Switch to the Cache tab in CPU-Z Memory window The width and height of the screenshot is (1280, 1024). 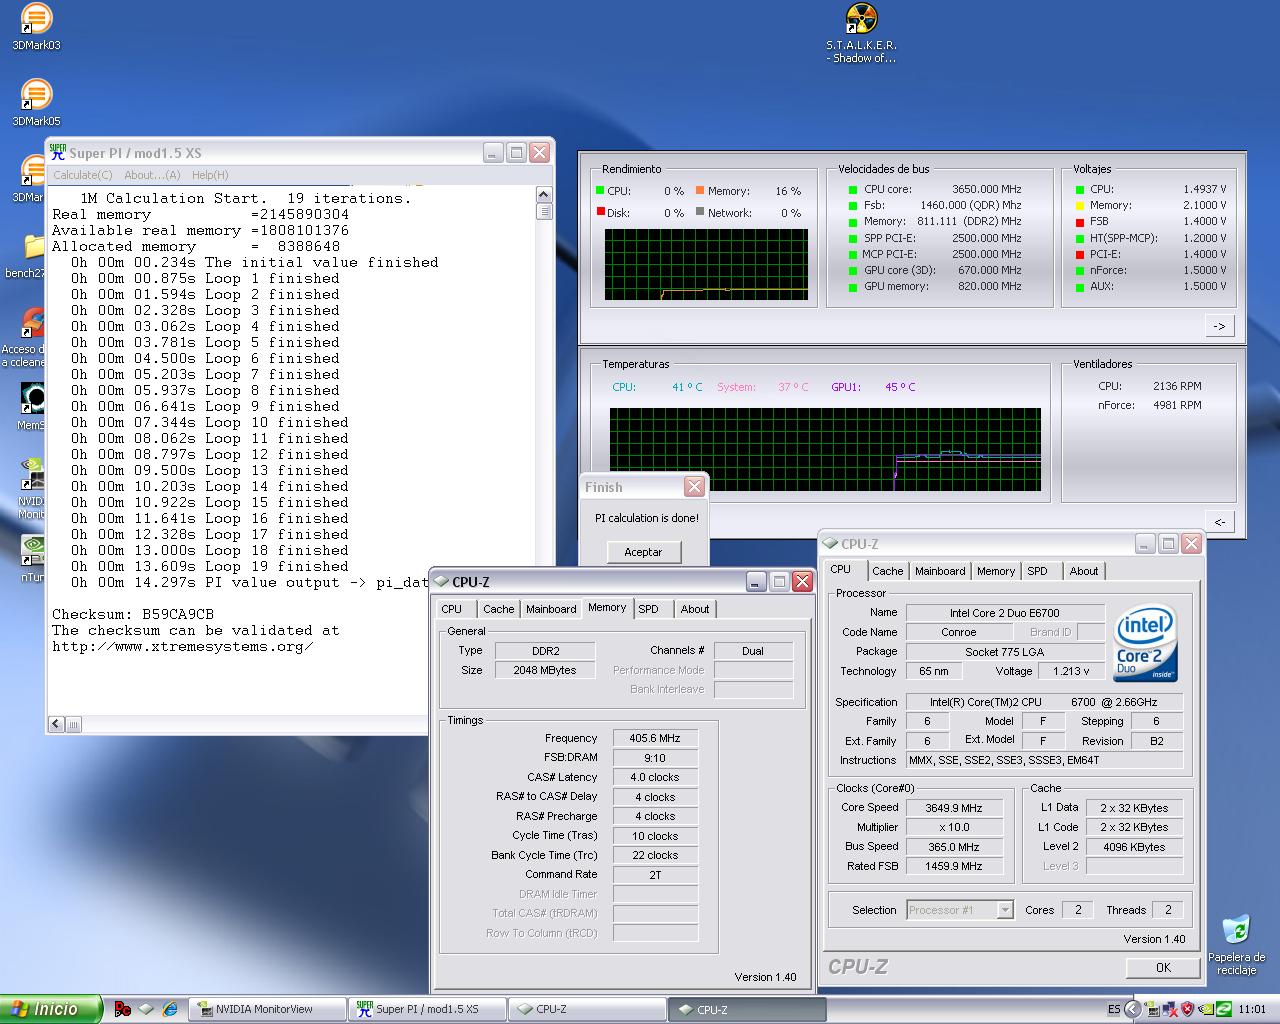(498, 609)
